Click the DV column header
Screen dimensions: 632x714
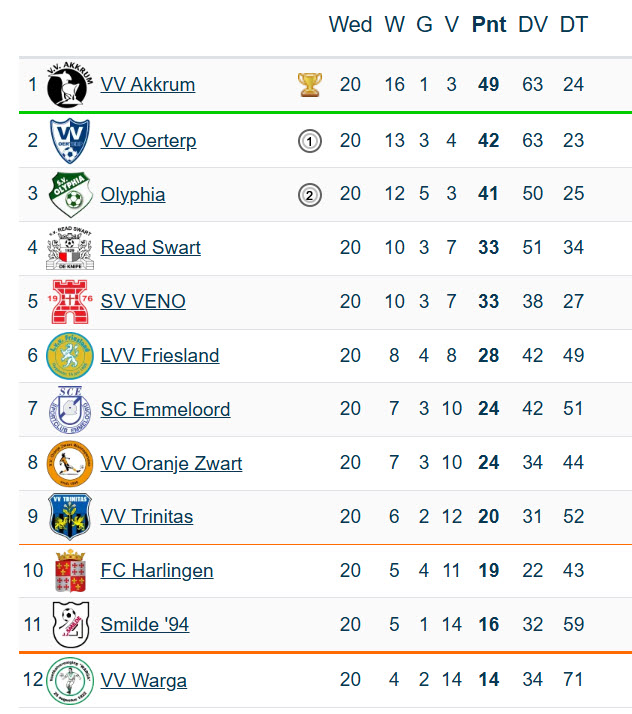tap(533, 25)
